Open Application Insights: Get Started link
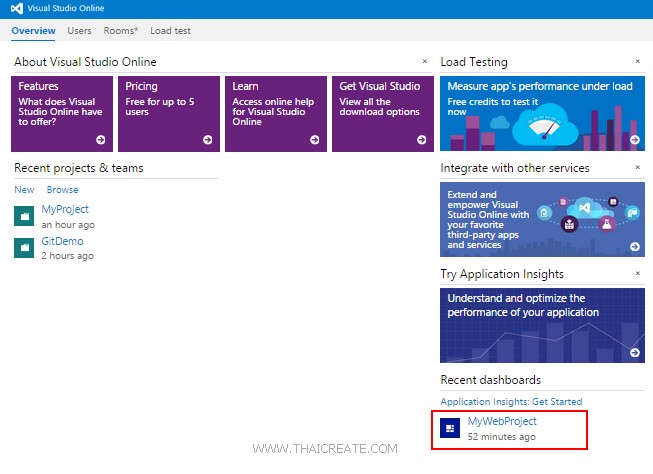This screenshot has height=474, width=653. 511,402
